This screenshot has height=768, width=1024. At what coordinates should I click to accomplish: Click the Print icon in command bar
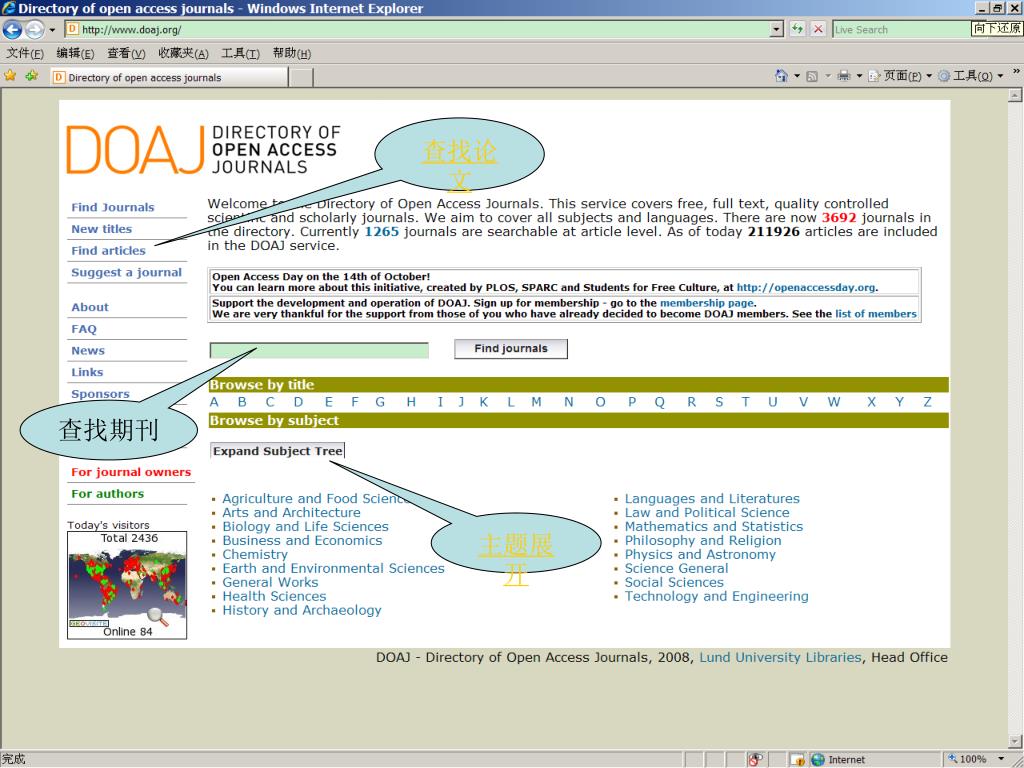click(x=844, y=76)
